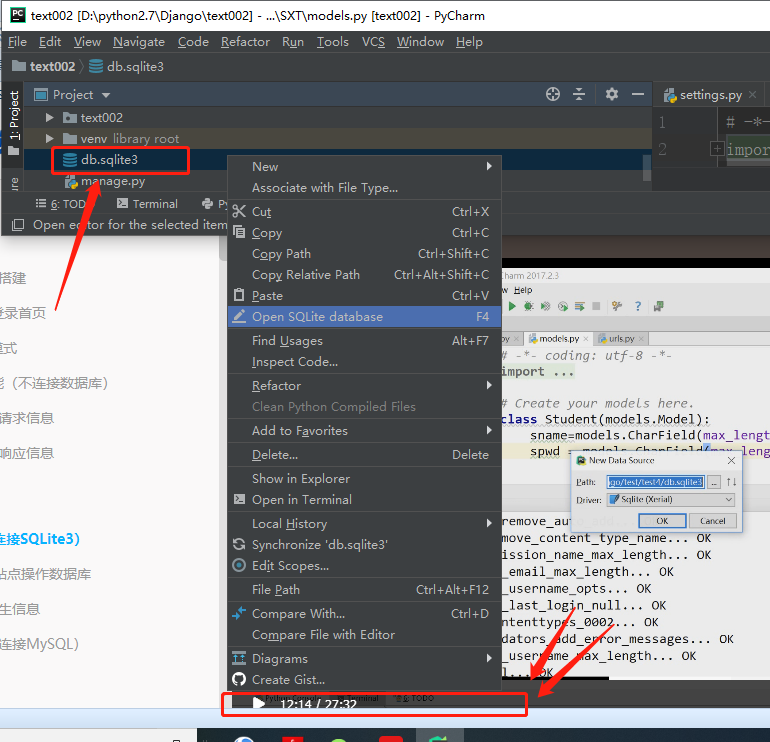Click the tool windows icon in status bar
The image size is (770, 742).
point(18,225)
